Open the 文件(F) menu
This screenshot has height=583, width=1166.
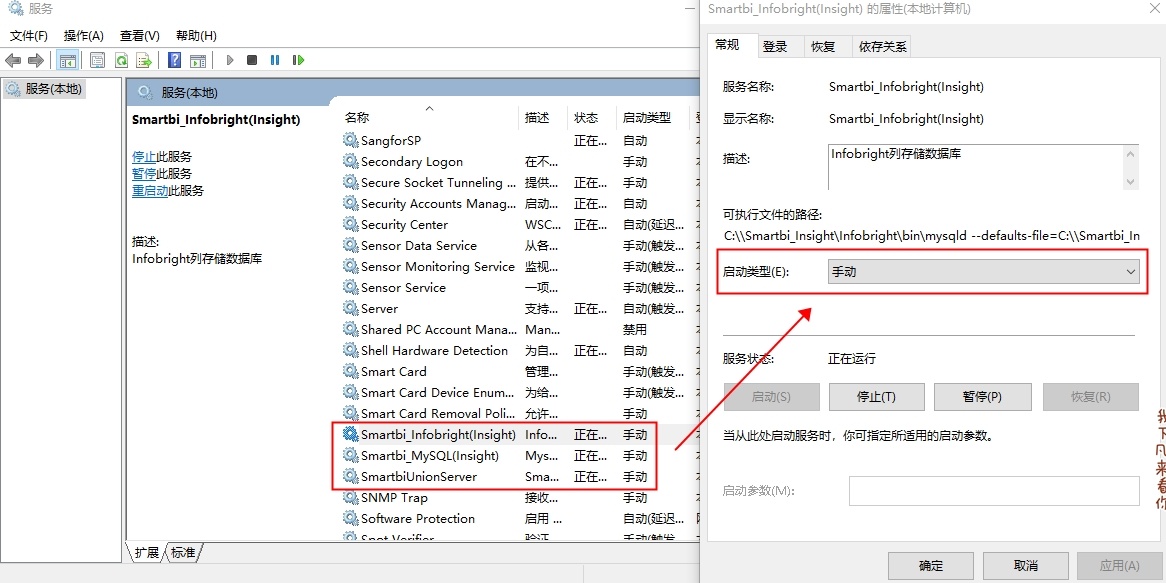point(29,36)
